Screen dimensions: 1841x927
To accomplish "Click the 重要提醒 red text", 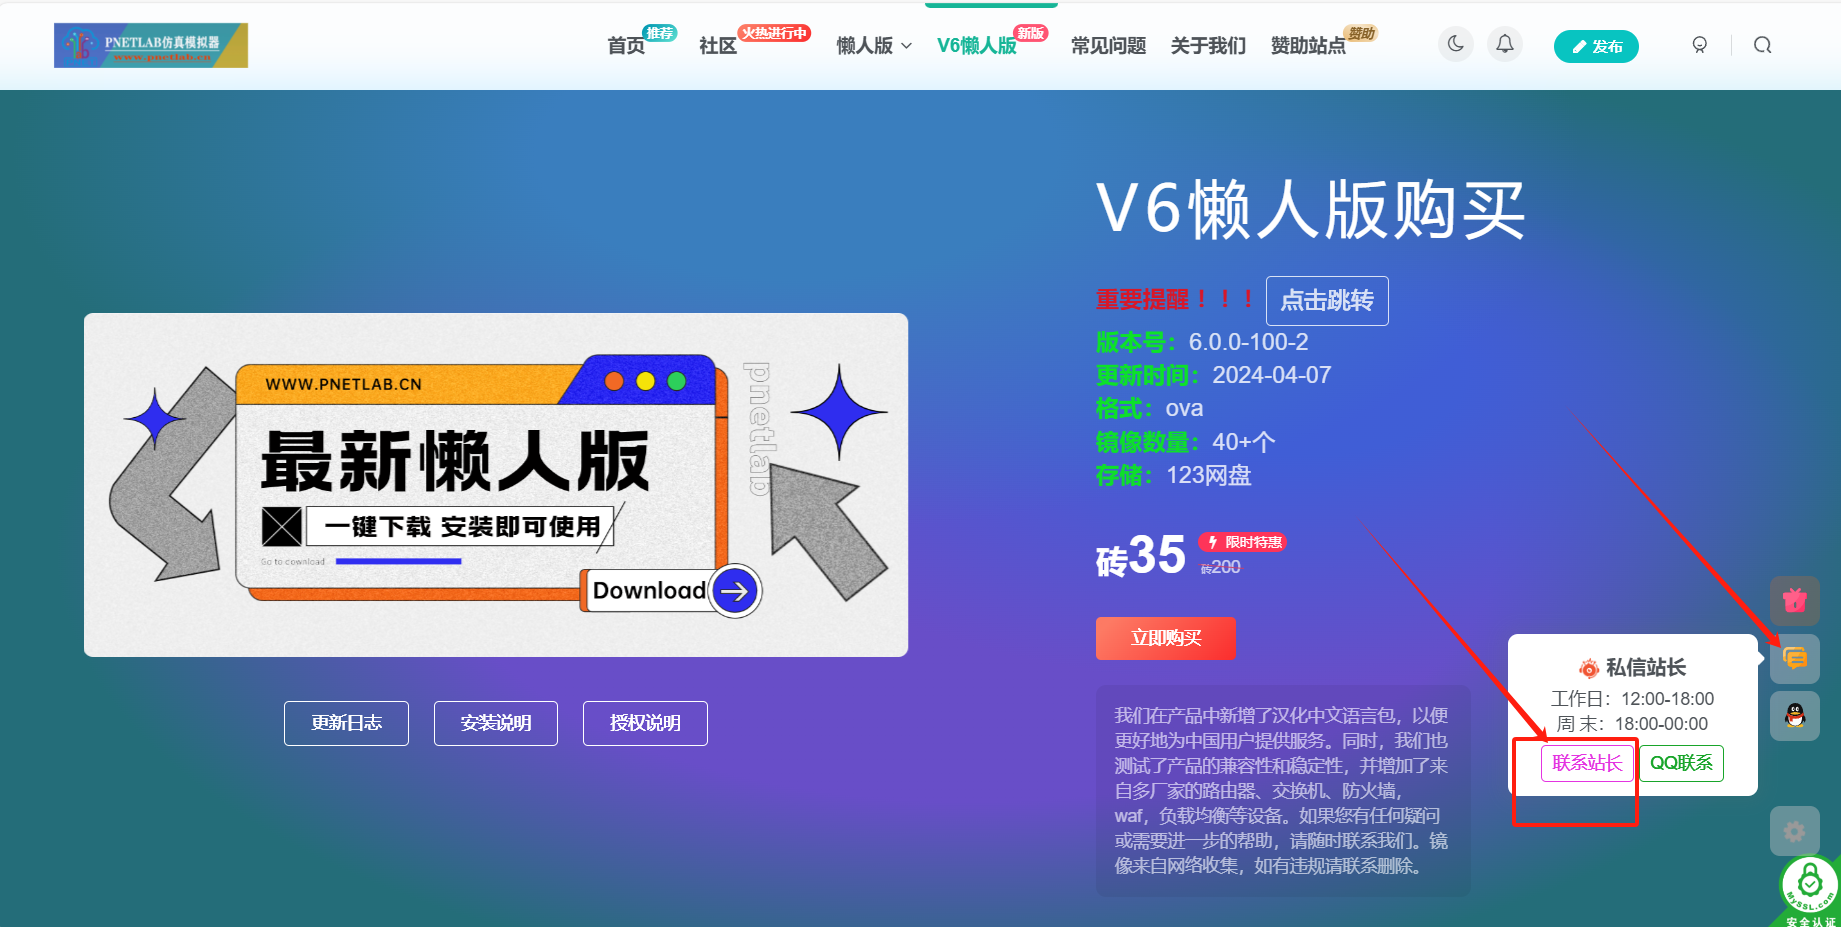I will point(1175,300).
